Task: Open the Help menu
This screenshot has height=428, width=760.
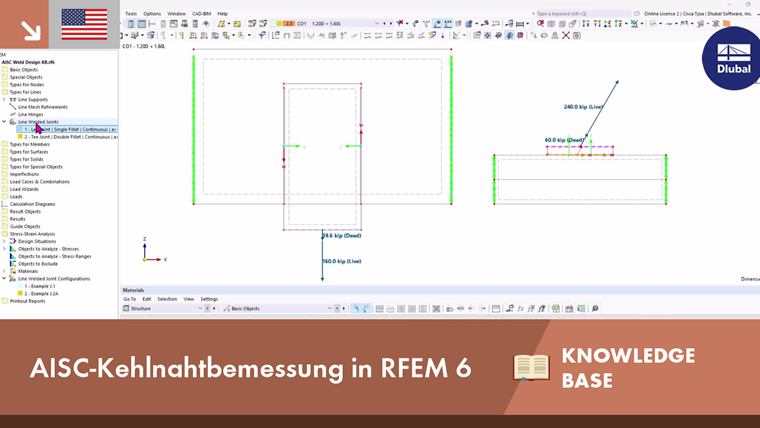Action: (222, 14)
